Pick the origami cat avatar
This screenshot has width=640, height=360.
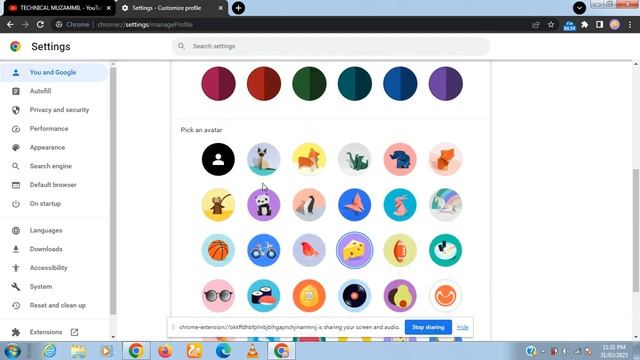click(264, 159)
